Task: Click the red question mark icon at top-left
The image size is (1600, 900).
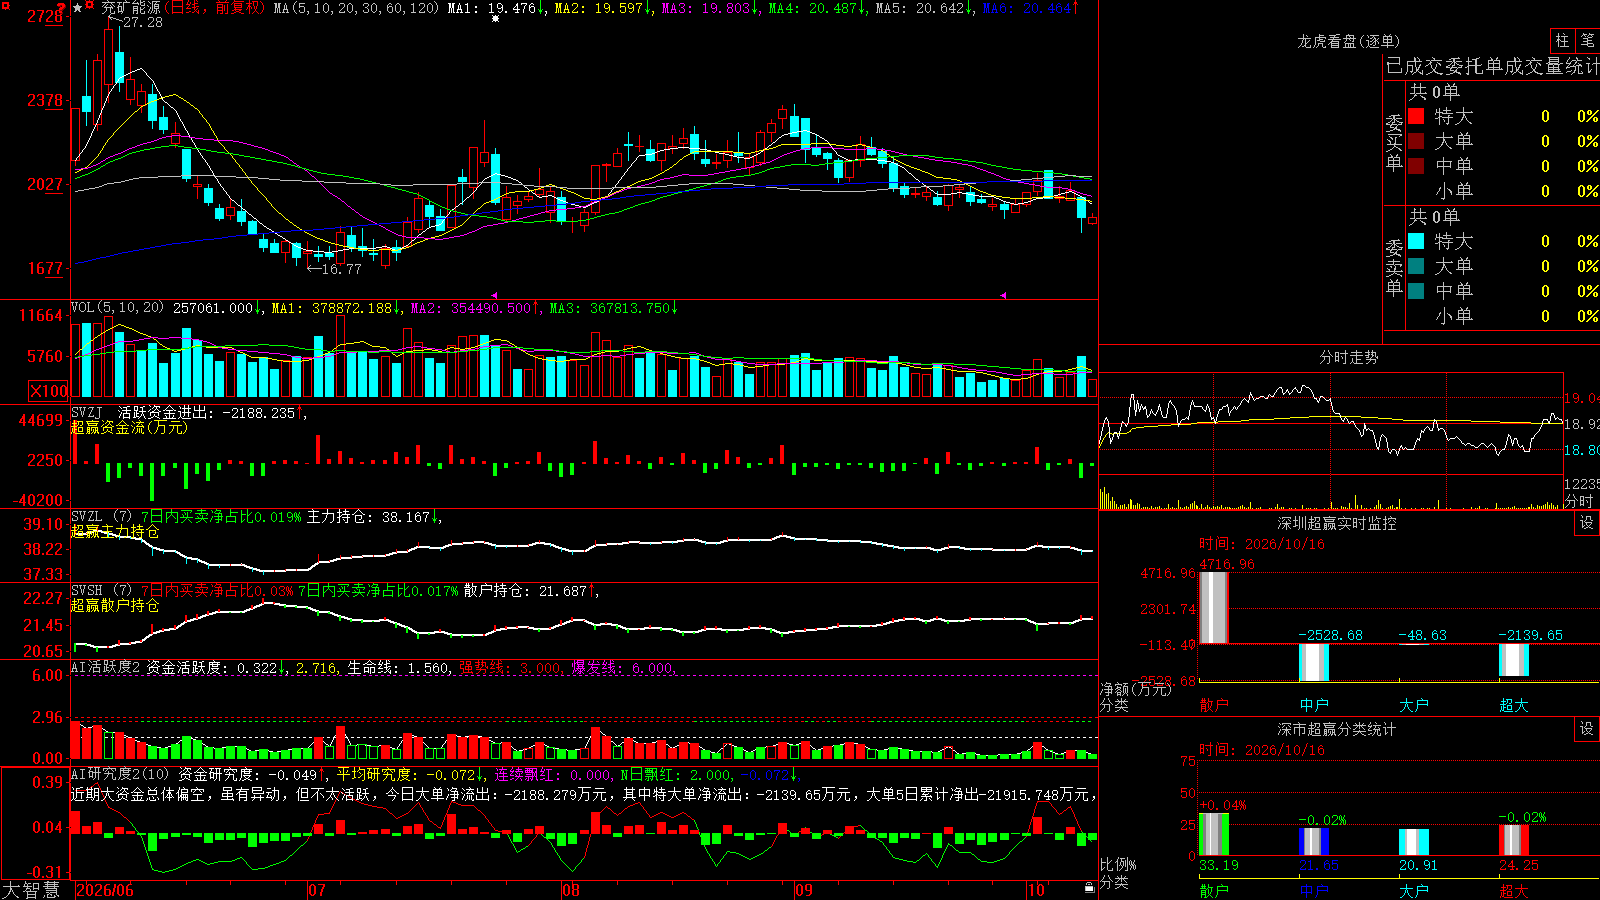Action: click(61, 7)
